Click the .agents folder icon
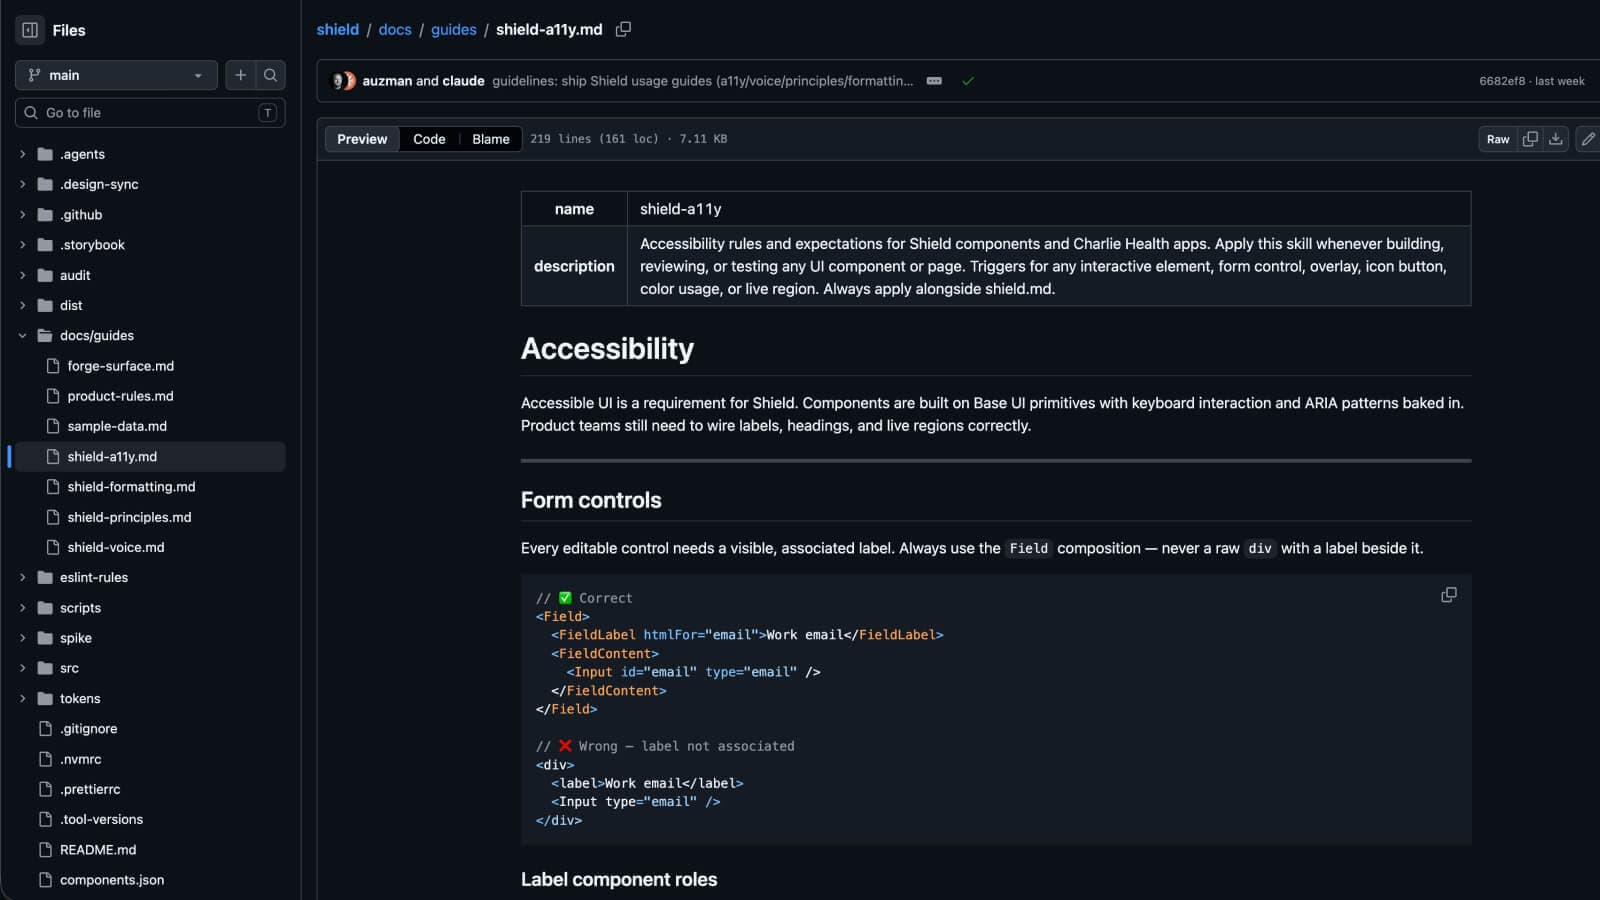This screenshot has height=900, width=1600. [x=45, y=154]
